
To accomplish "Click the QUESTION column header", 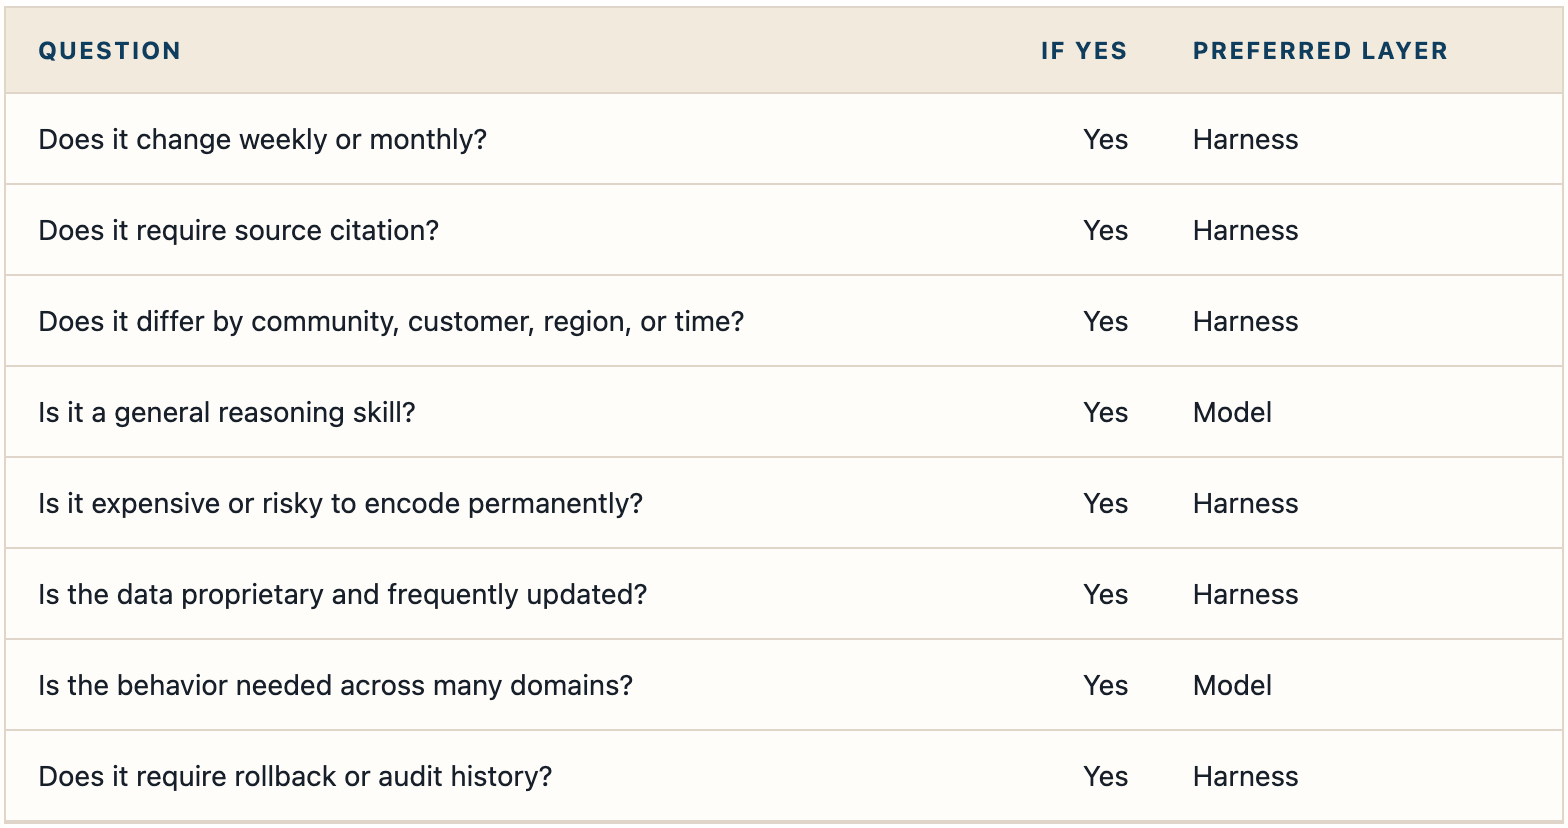I will click(x=110, y=51).
